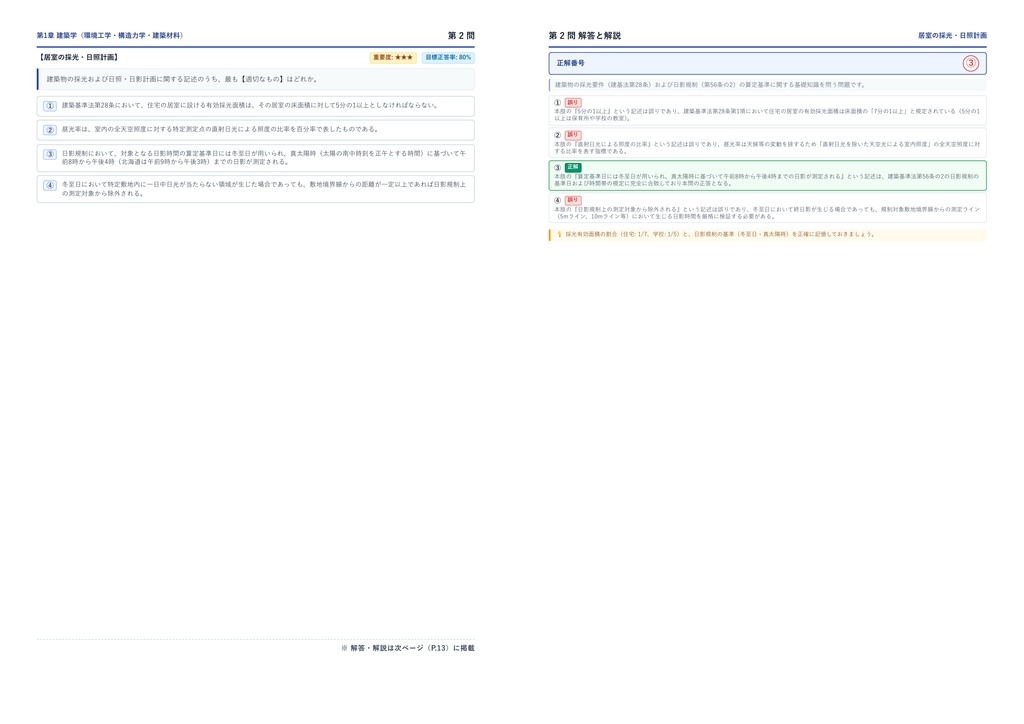This screenshot has width=1024, height=724.
Task: Click the 誤り badge beside explanation ④
Action: click(573, 200)
